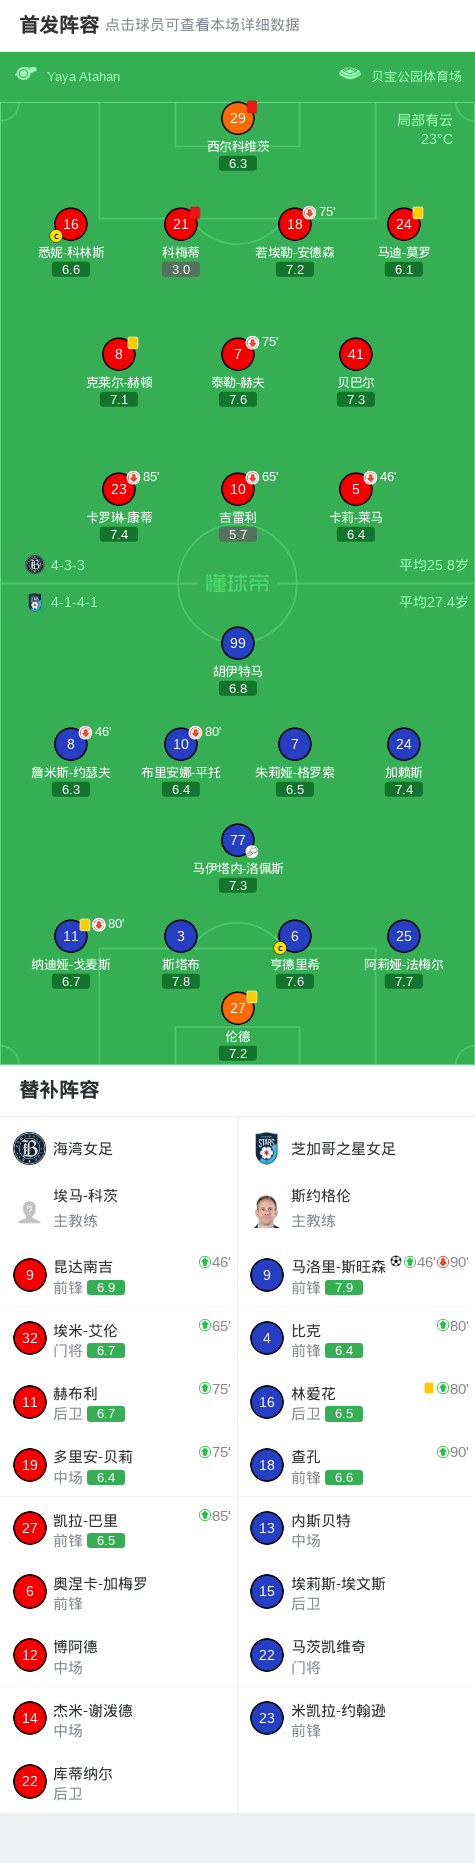Viewport: 475px width, 1863px height.
Task: Tap the 海湾女足 team crest
Action: pos(29,1149)
